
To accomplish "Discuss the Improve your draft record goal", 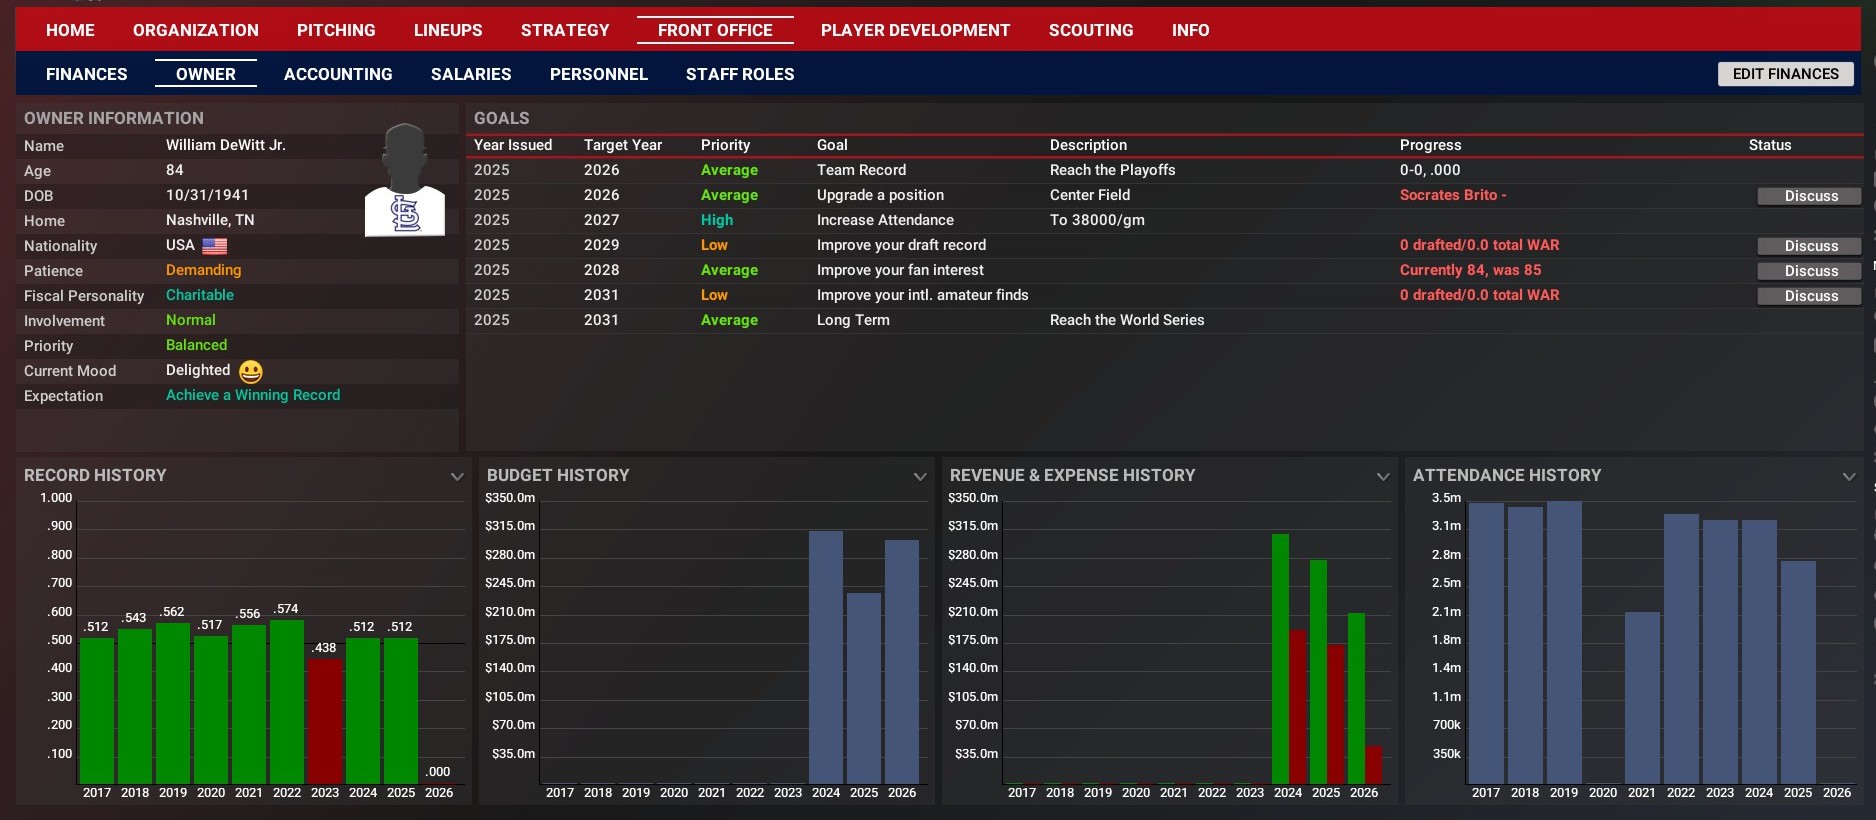I will pyautogui.click(x=1810, y=246).
